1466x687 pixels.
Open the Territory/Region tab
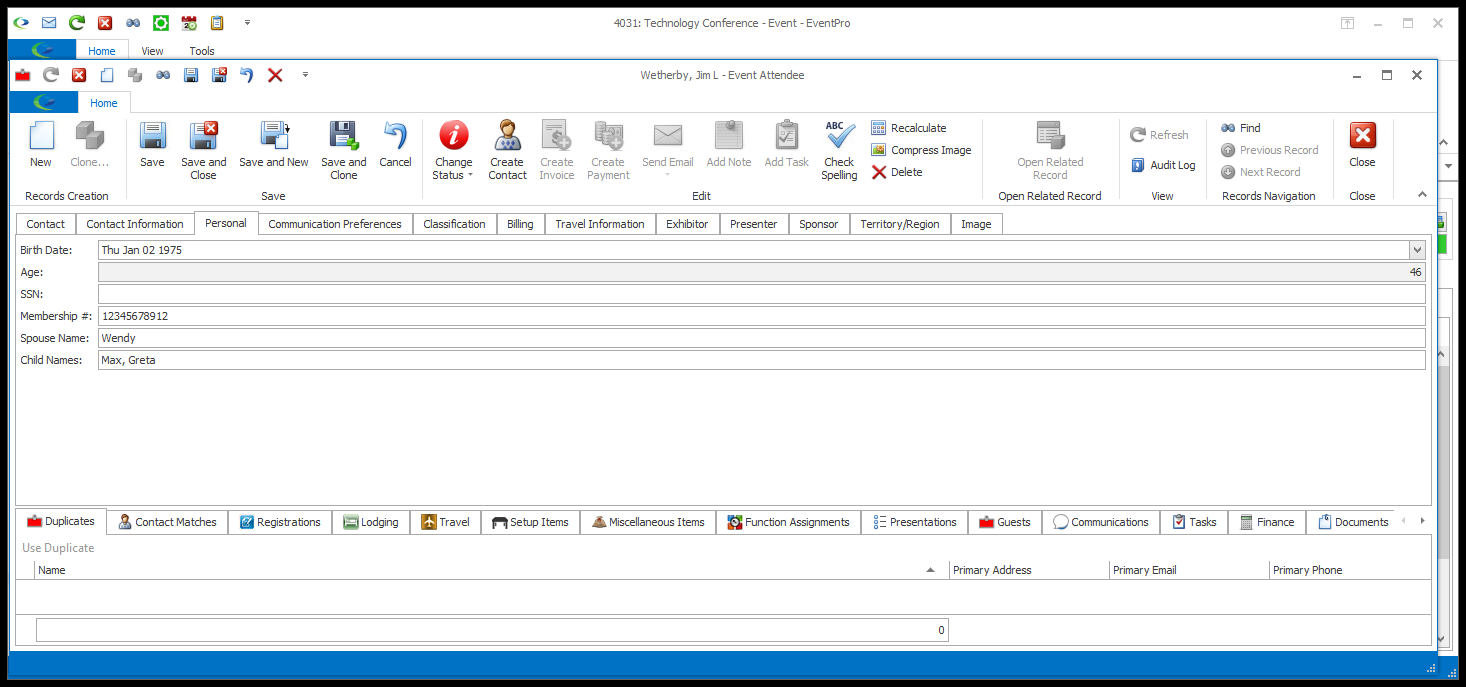900,224
